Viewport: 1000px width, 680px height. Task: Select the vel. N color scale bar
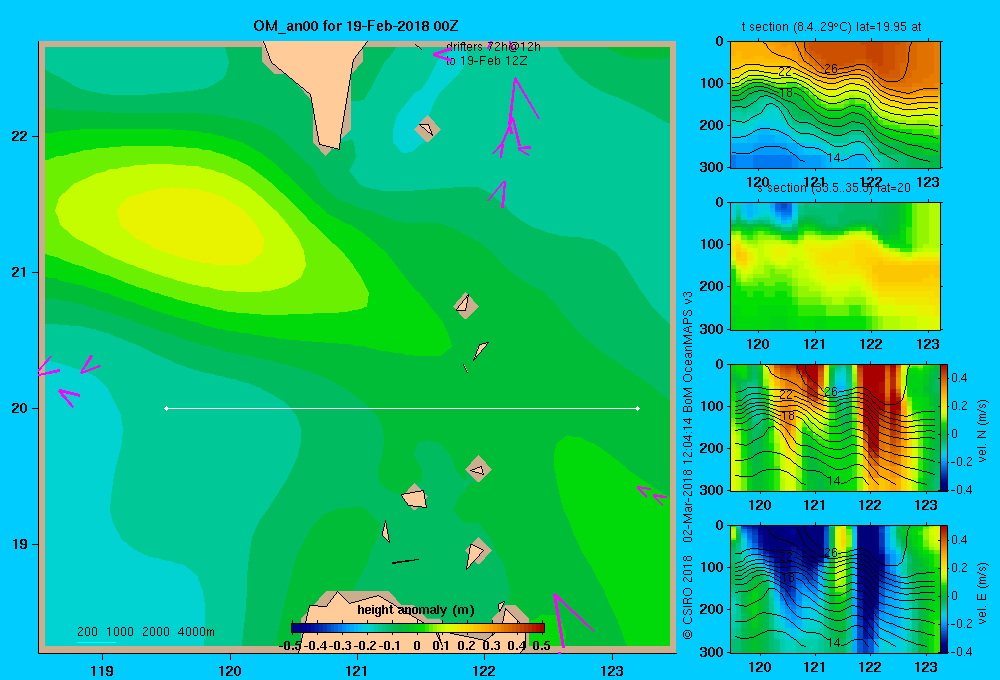[944, 427]
